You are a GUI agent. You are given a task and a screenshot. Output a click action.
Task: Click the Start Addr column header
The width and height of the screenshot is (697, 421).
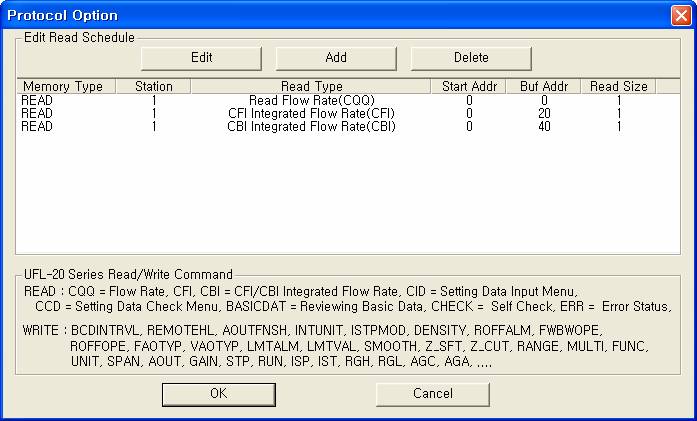468,87
